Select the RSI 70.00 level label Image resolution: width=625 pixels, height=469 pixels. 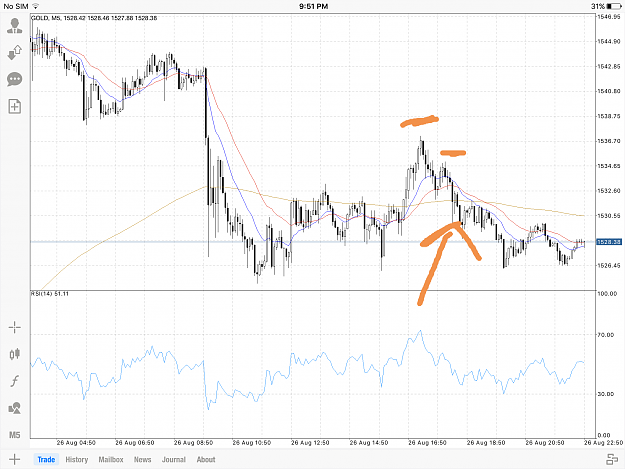(605, 335)
